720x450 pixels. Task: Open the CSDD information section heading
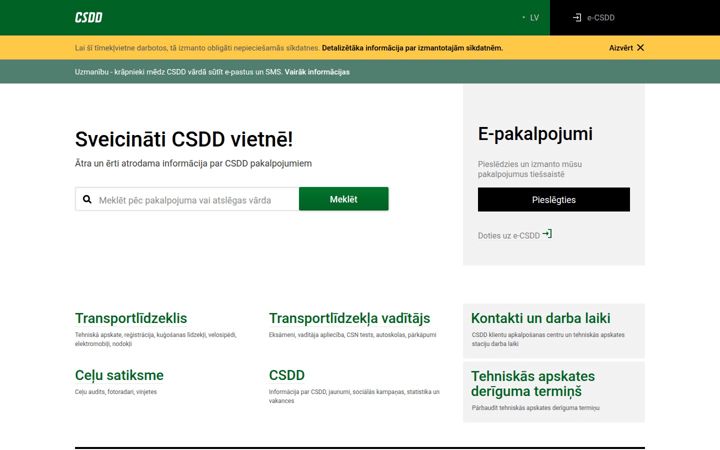(287, 375)
